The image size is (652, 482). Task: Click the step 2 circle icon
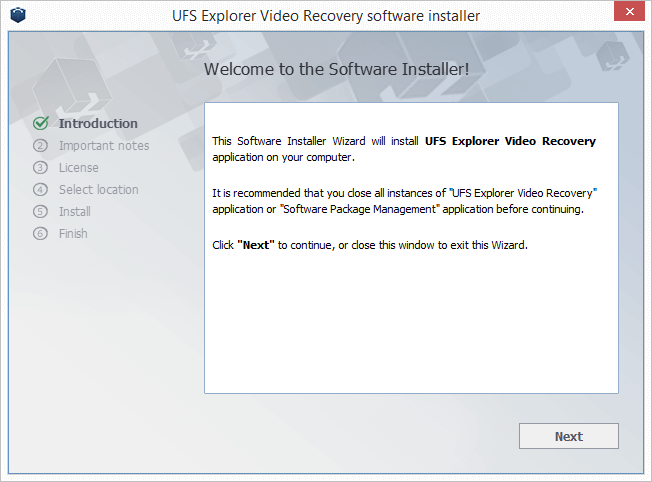pyautogui.click(x=41, y=146)
